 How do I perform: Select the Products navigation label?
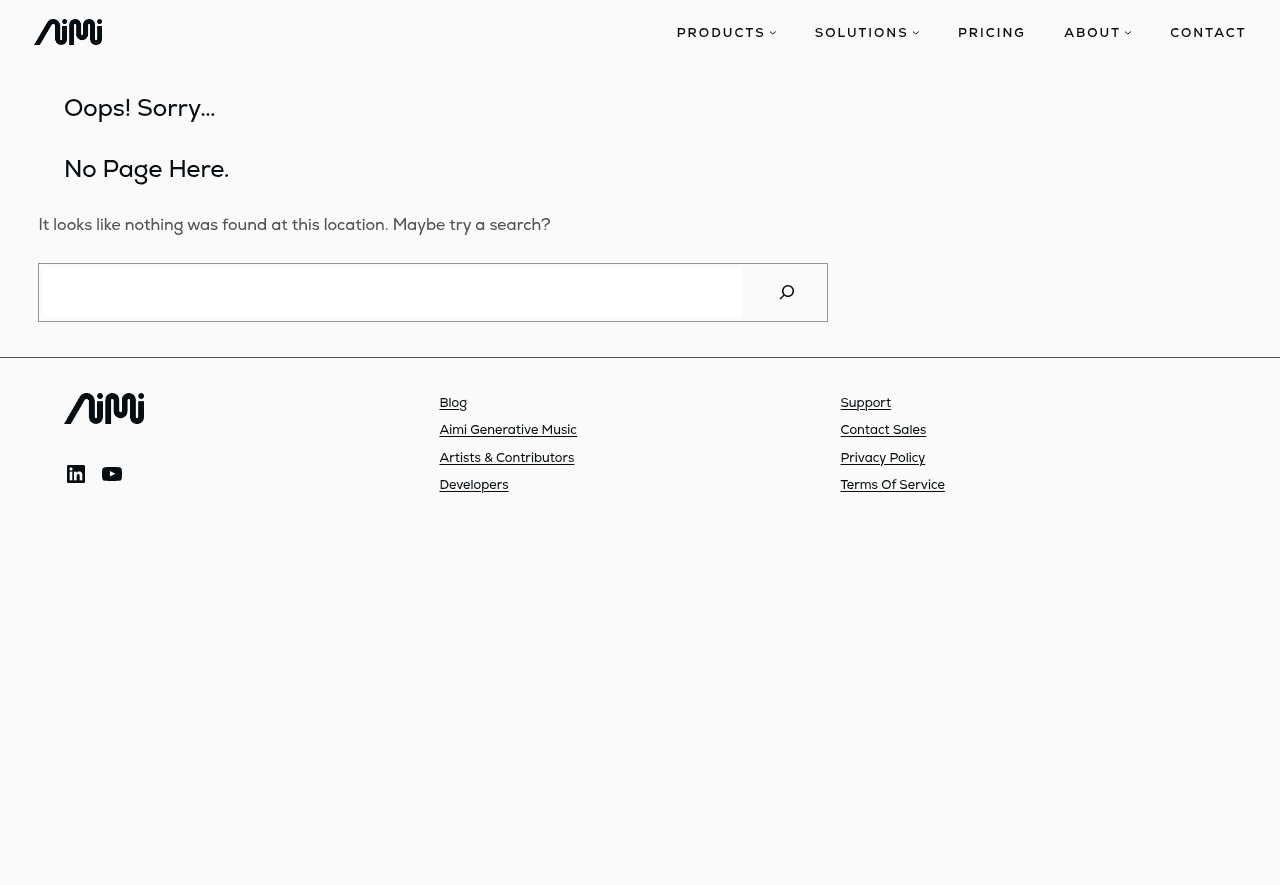720,33
